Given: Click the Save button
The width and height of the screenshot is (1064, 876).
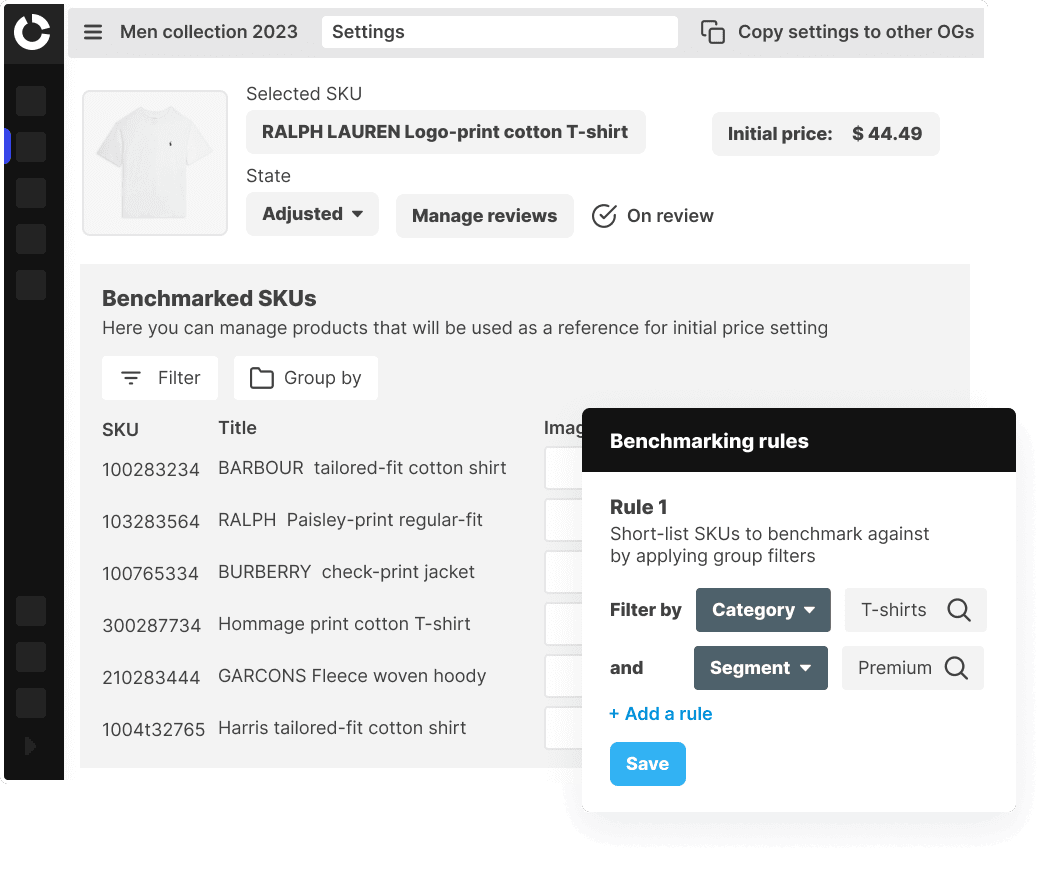Looking at the screenshot, I should 647,763.
